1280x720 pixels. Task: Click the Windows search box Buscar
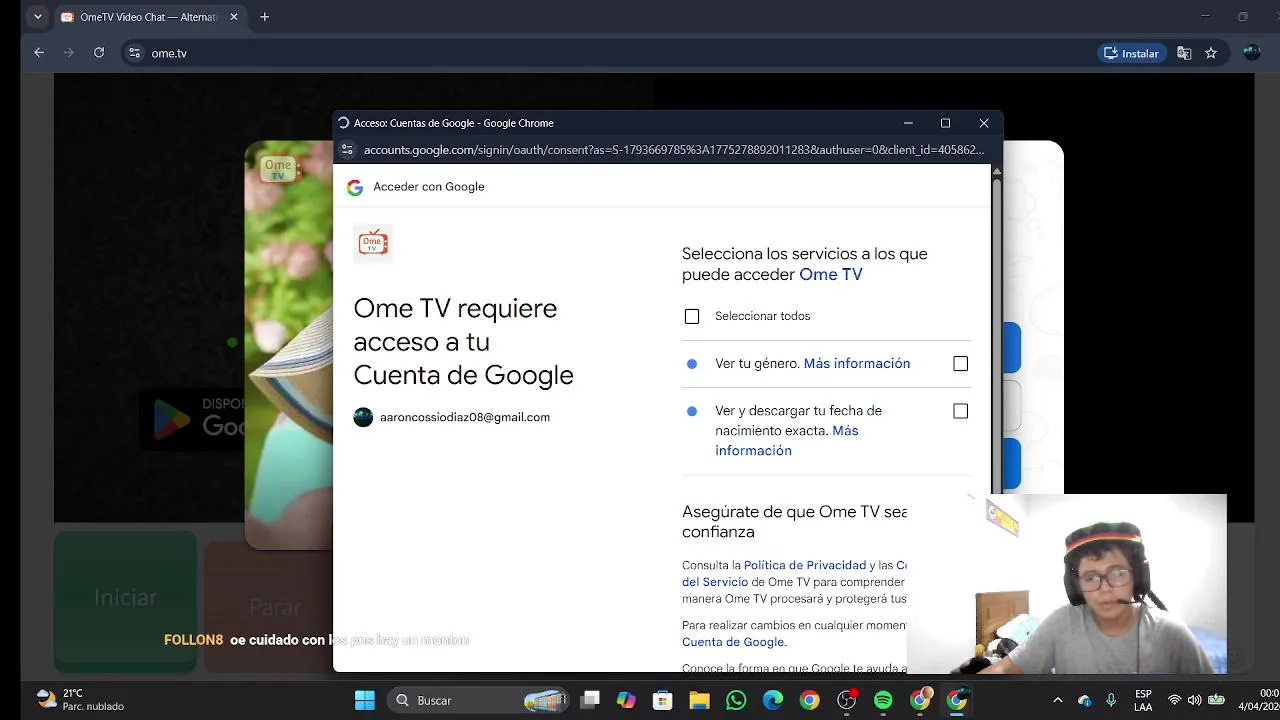(478, 700)
